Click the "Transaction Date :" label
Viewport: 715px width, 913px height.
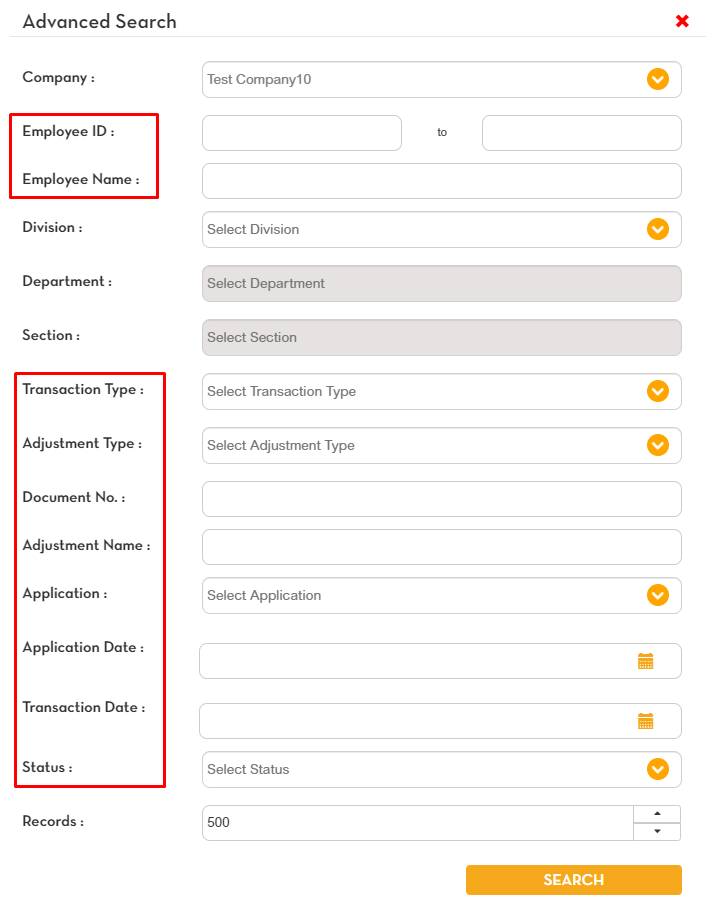[x=84, y=707]
